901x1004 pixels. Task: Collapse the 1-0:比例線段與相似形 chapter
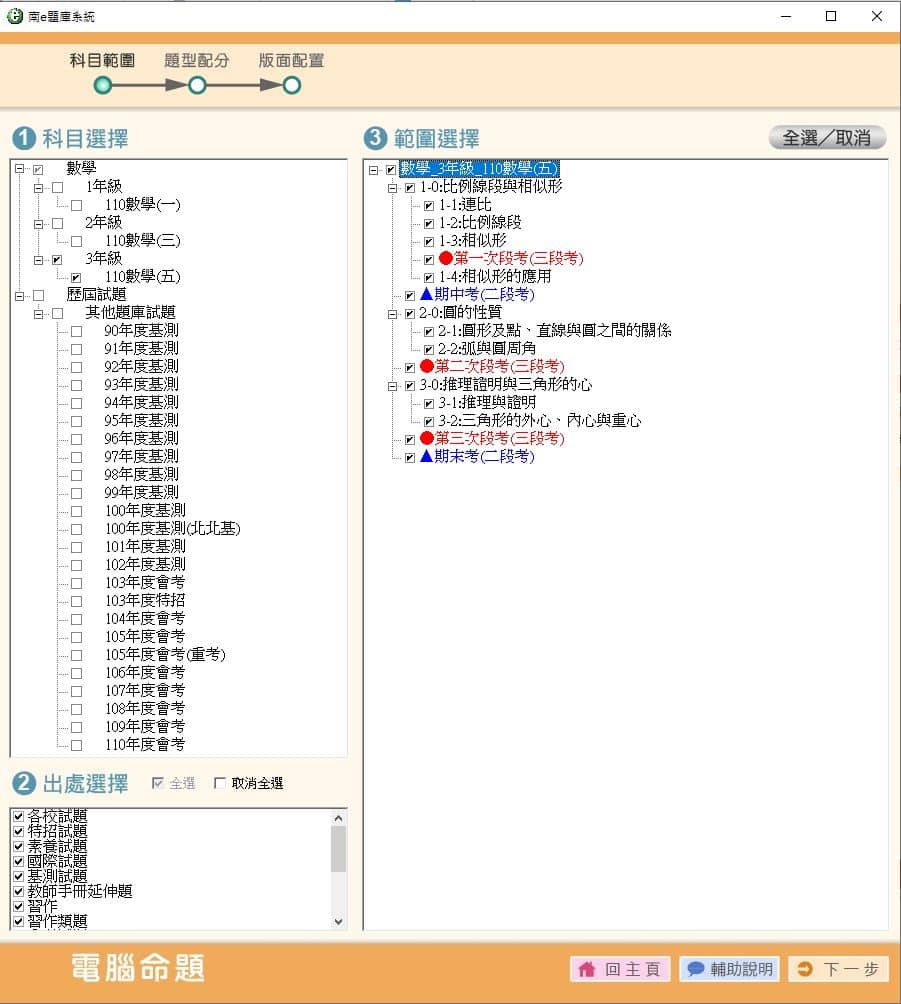[392, 188]
